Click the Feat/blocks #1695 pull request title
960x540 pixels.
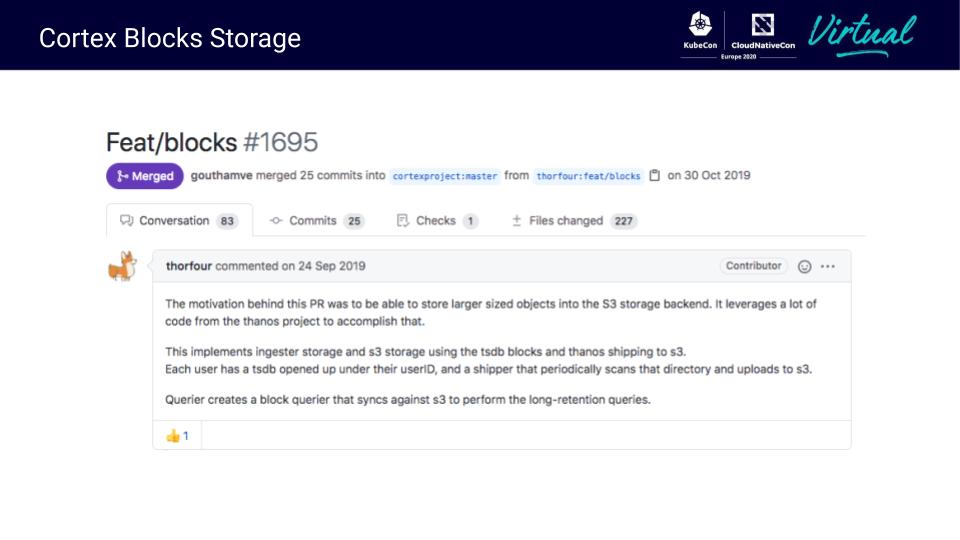[x=212, y=142]
